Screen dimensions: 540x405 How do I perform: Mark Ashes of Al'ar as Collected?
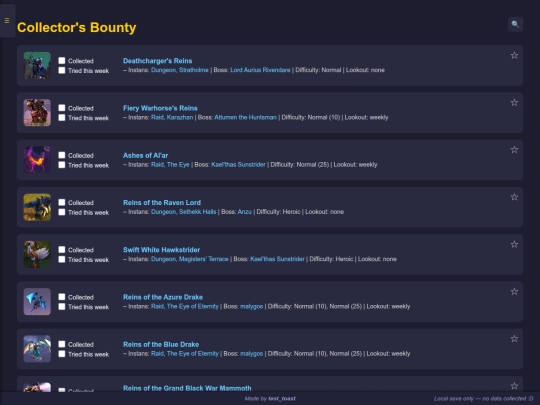tap(62, 155)
